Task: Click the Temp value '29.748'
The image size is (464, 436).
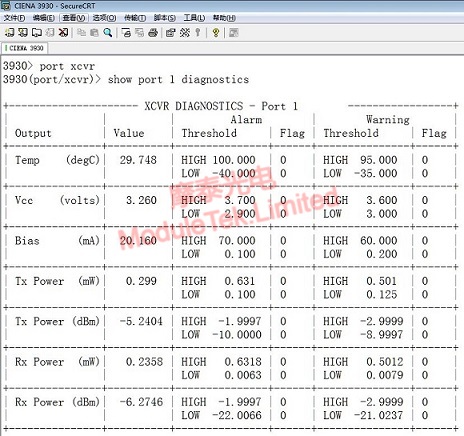Action: 138,160
